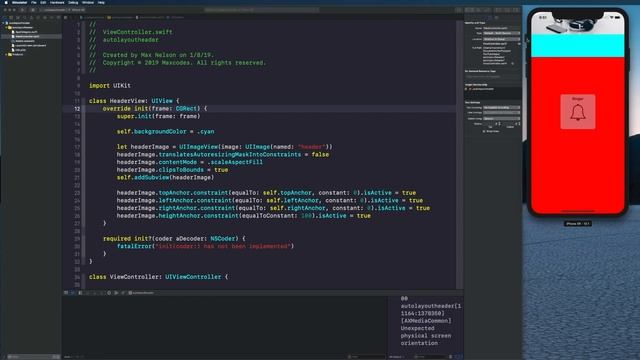Open the Type dropdown in file inspector
The image size is (640, 360).
pos(502,33)
